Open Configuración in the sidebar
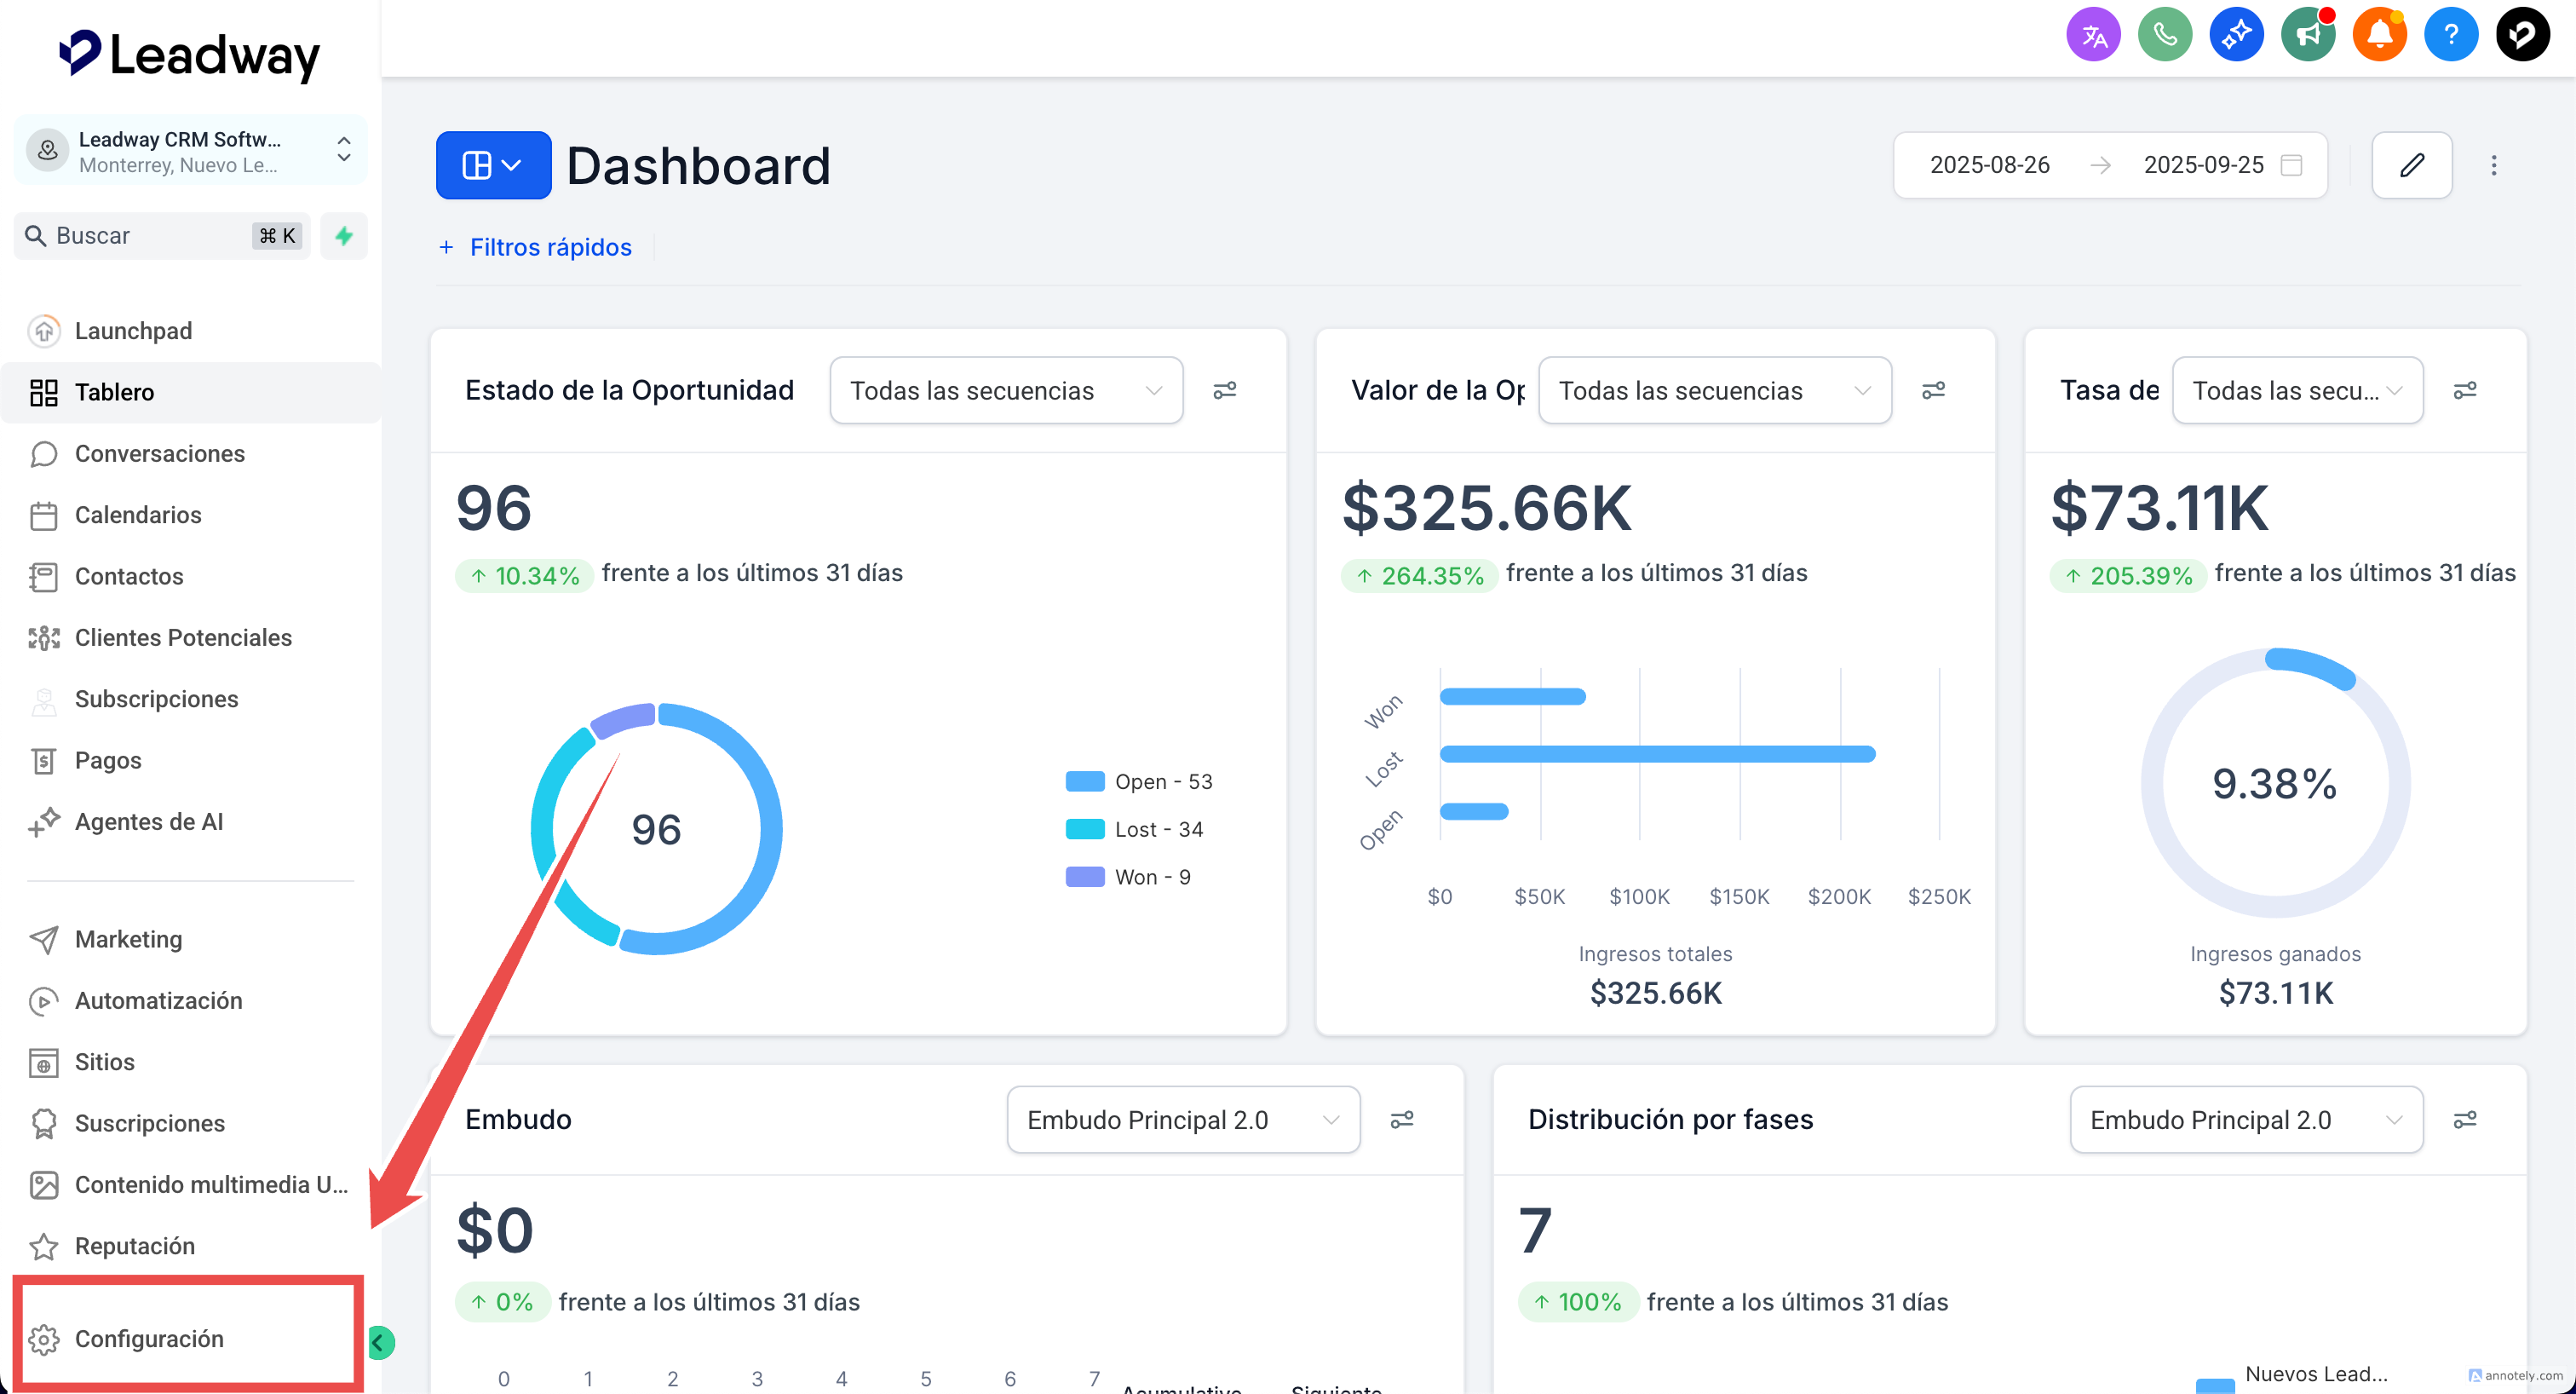 click(x=149, y=1339)
